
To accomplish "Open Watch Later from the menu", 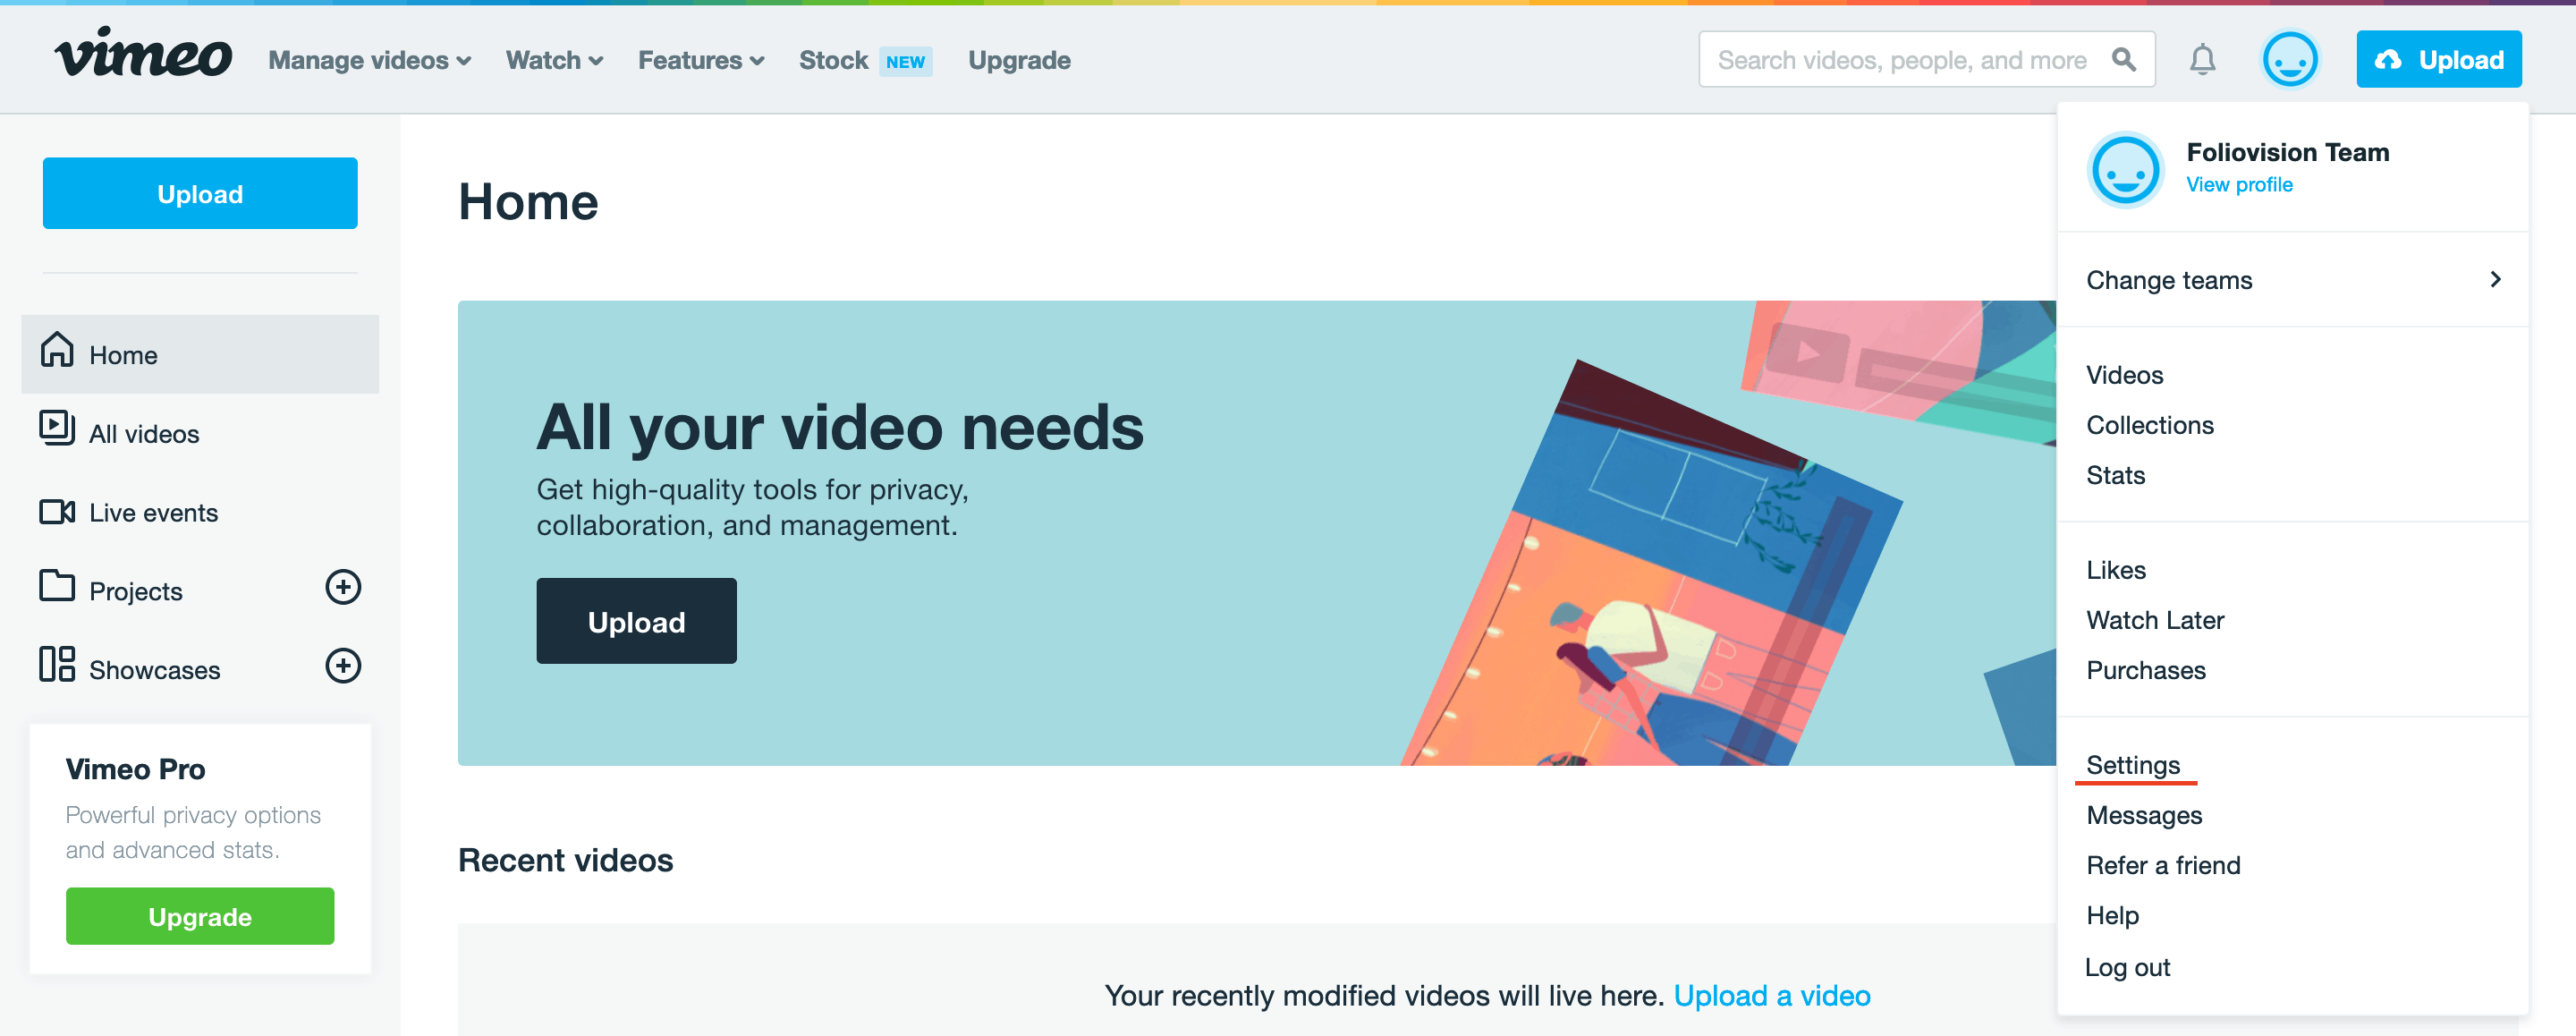I will (2155, 620).
